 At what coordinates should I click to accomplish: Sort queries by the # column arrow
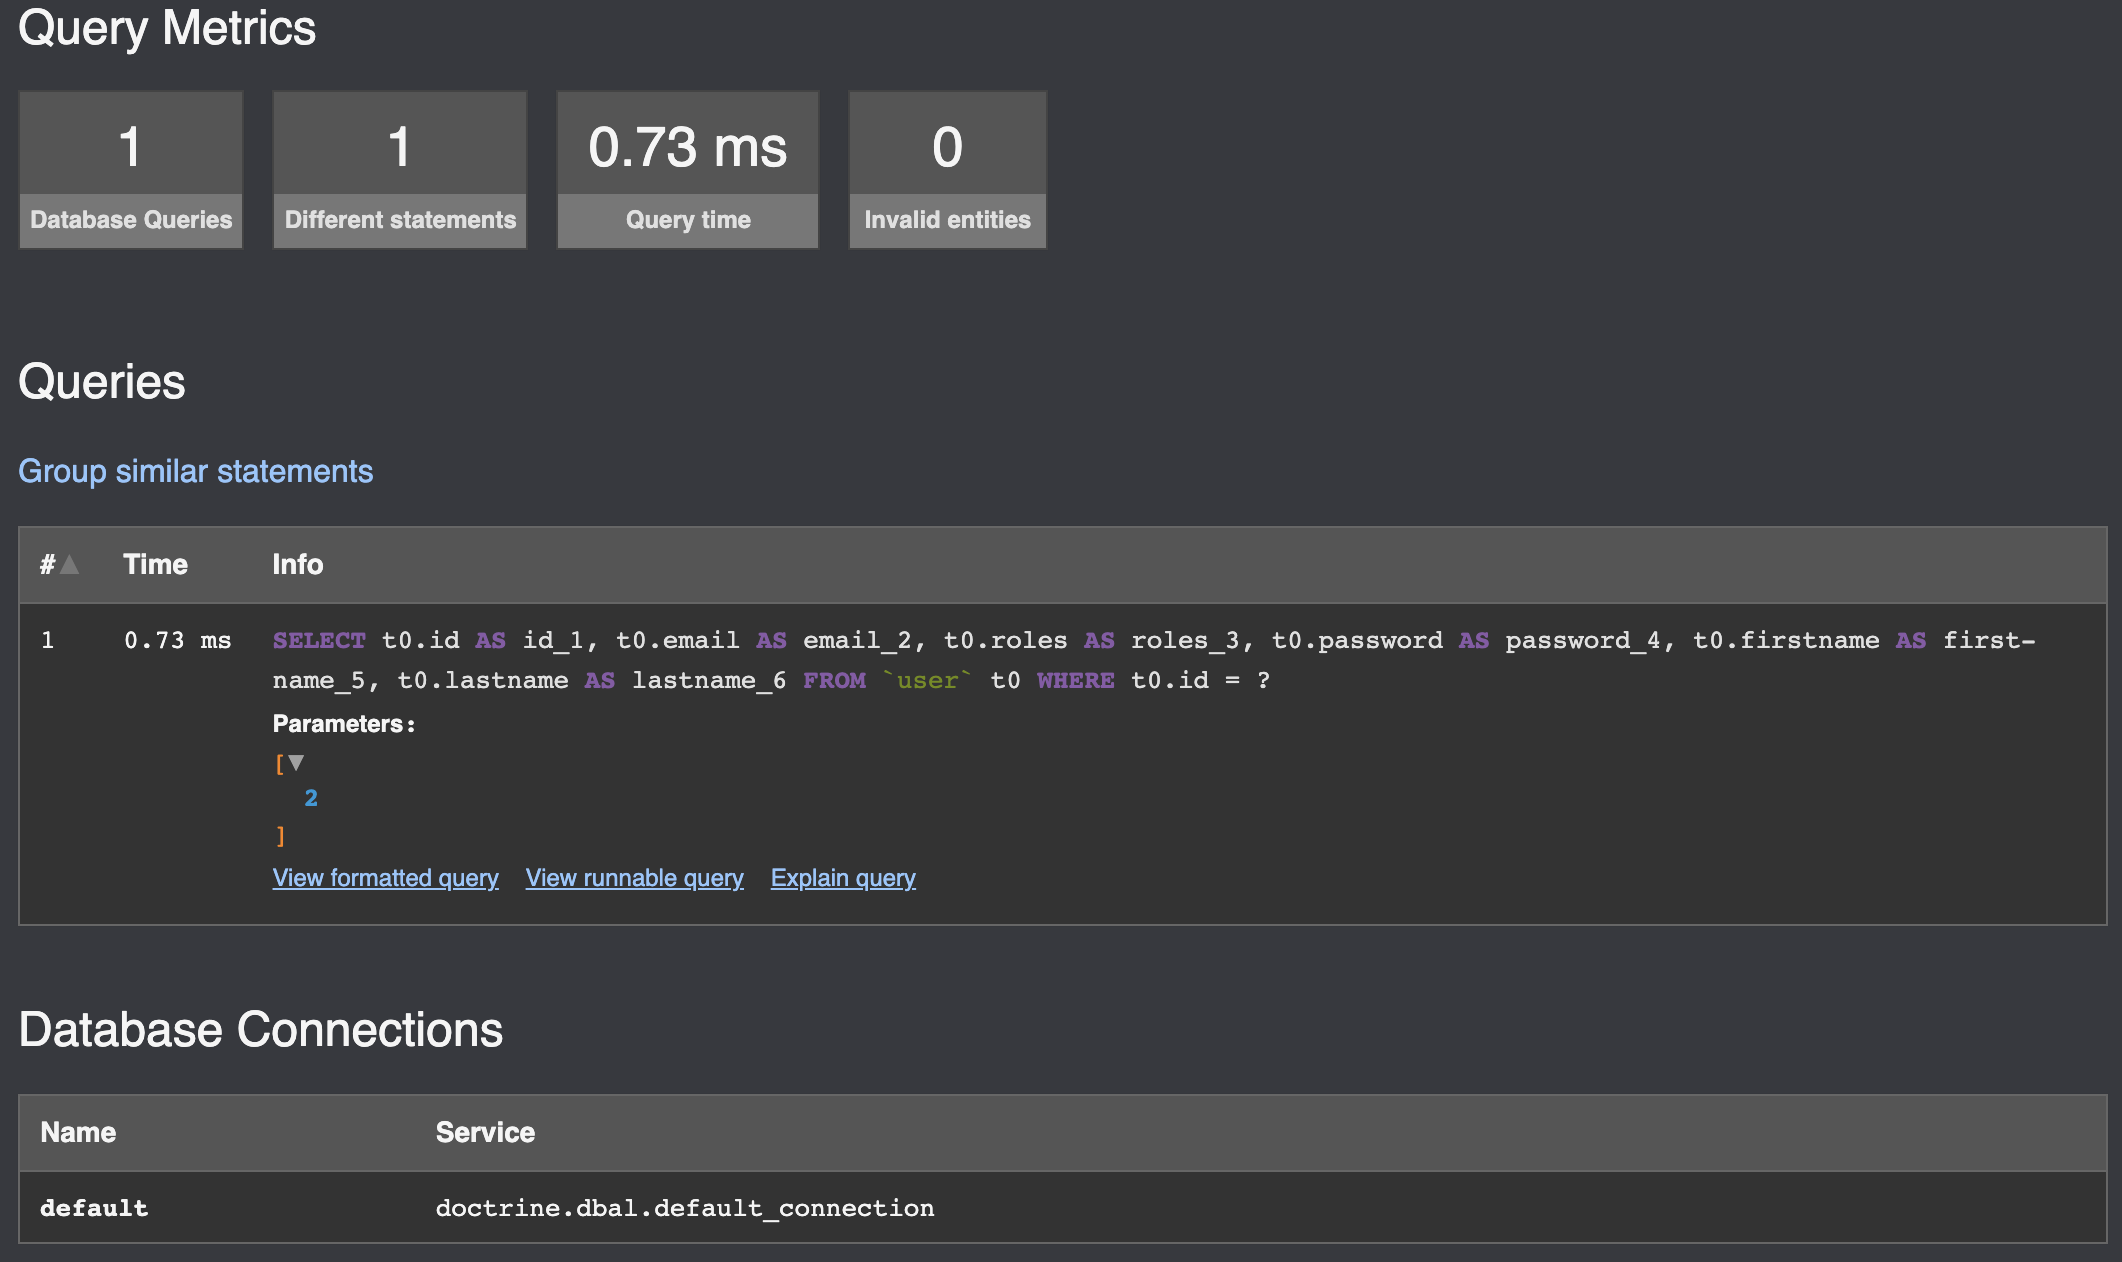69,565
